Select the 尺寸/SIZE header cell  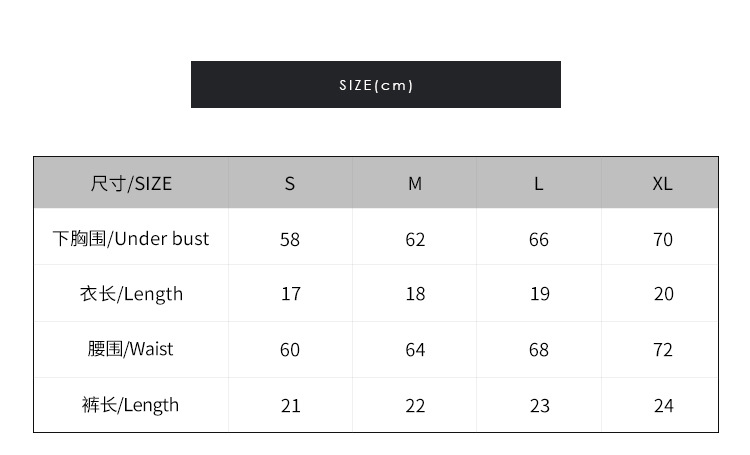click(x=131, y=183)
